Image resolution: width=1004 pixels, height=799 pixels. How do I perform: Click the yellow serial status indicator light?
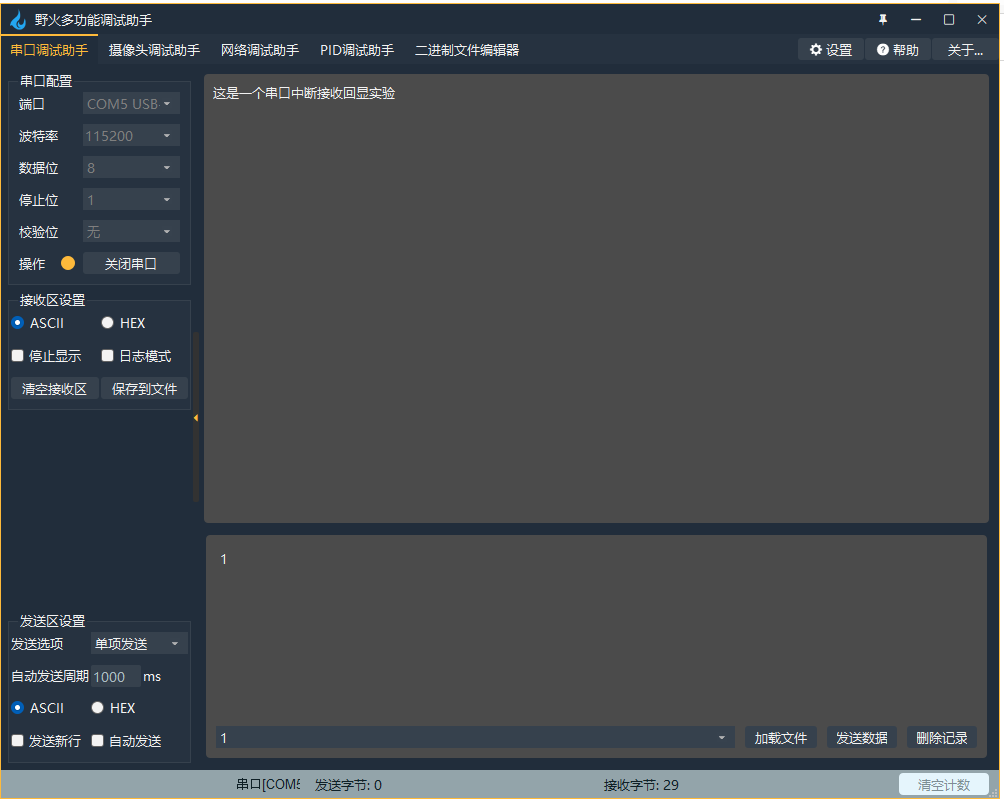coord(67,263)
